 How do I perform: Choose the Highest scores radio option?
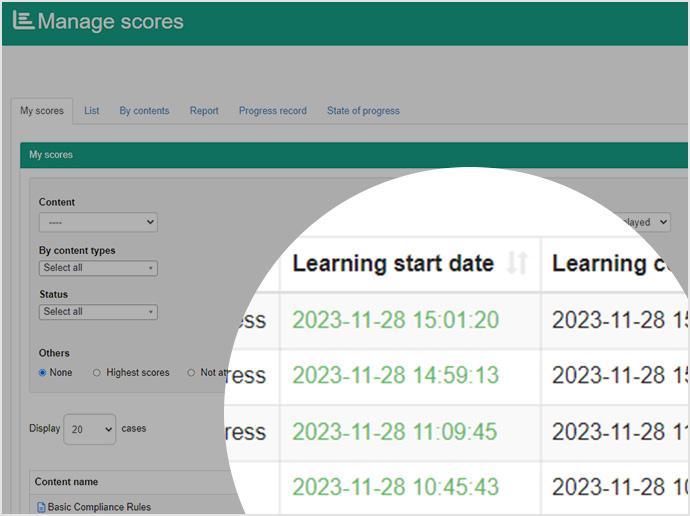coord(97,373)
